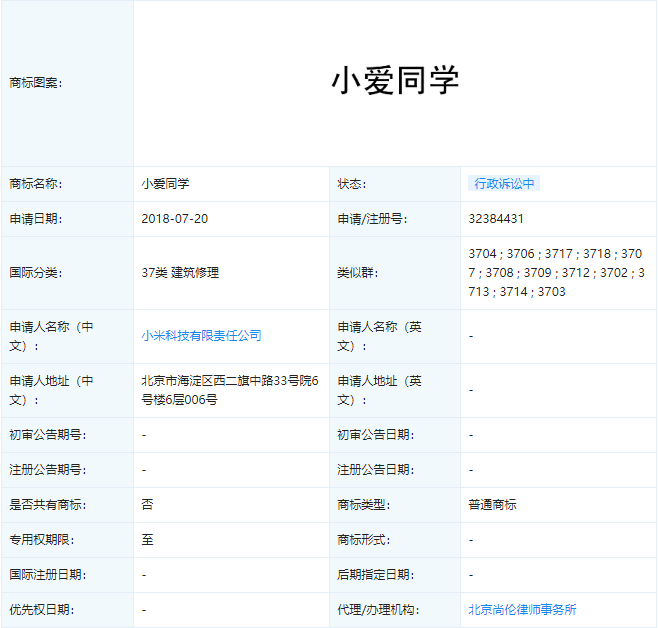The width and height of the screenshot is (658, 628).
Task: Click the 小爱同学 trademark image
Action: coord(395,81)
